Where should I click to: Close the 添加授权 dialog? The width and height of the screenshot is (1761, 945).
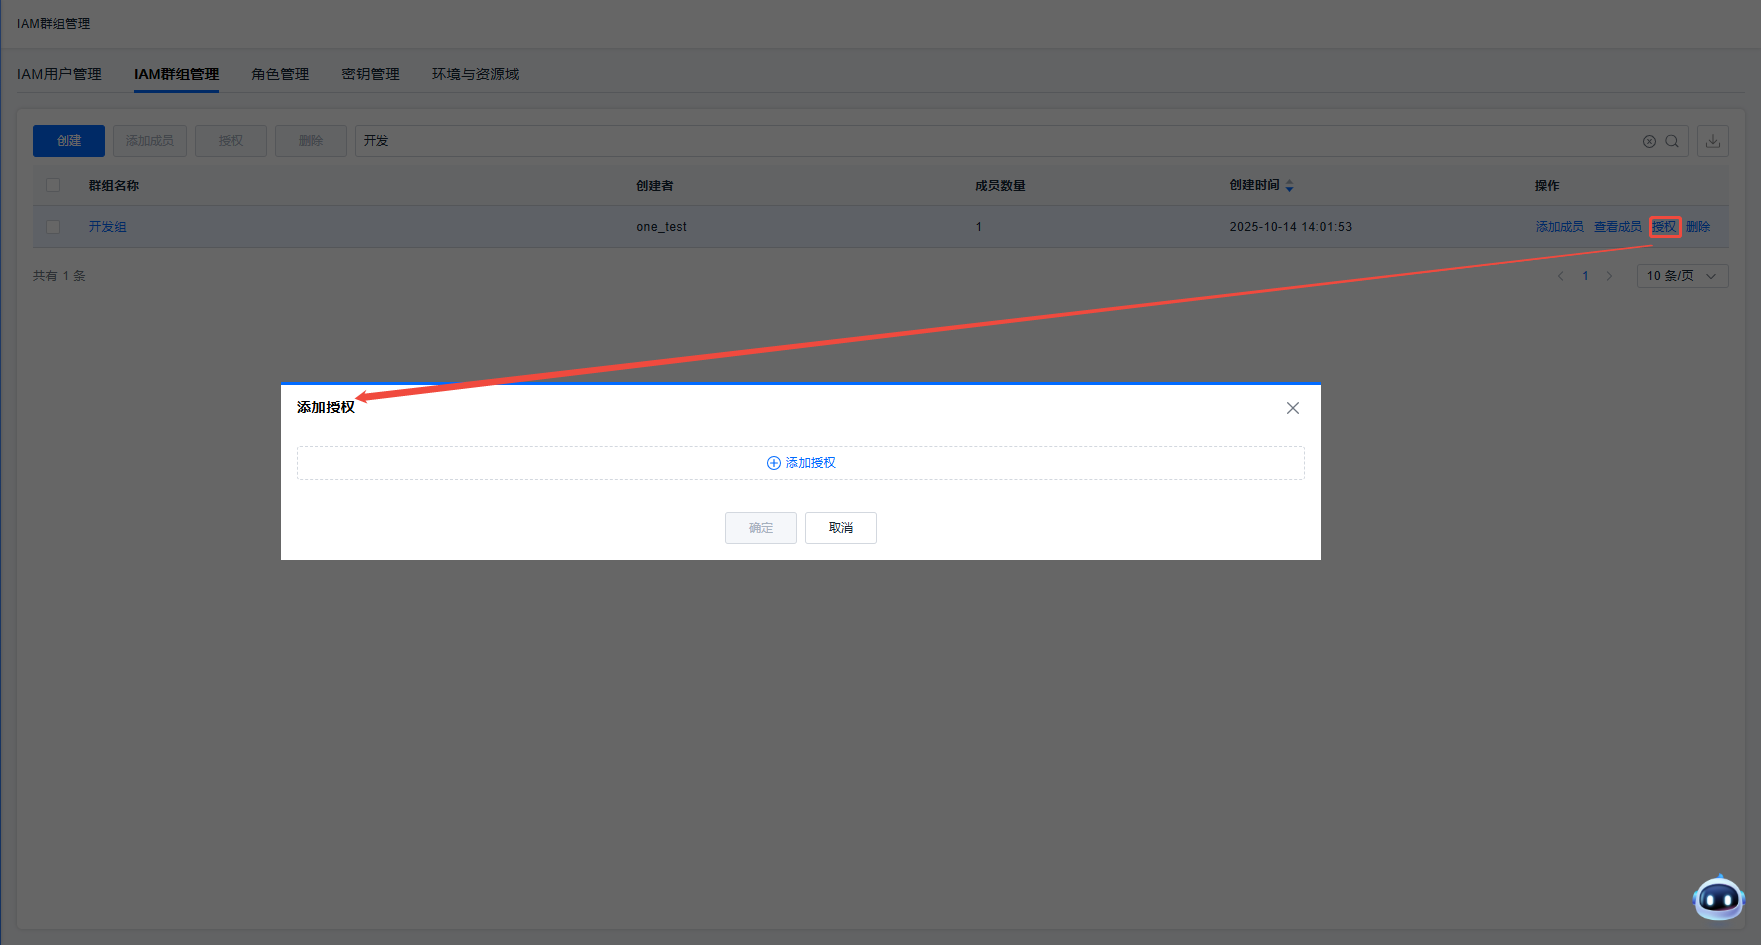(x=1292, y=408)
